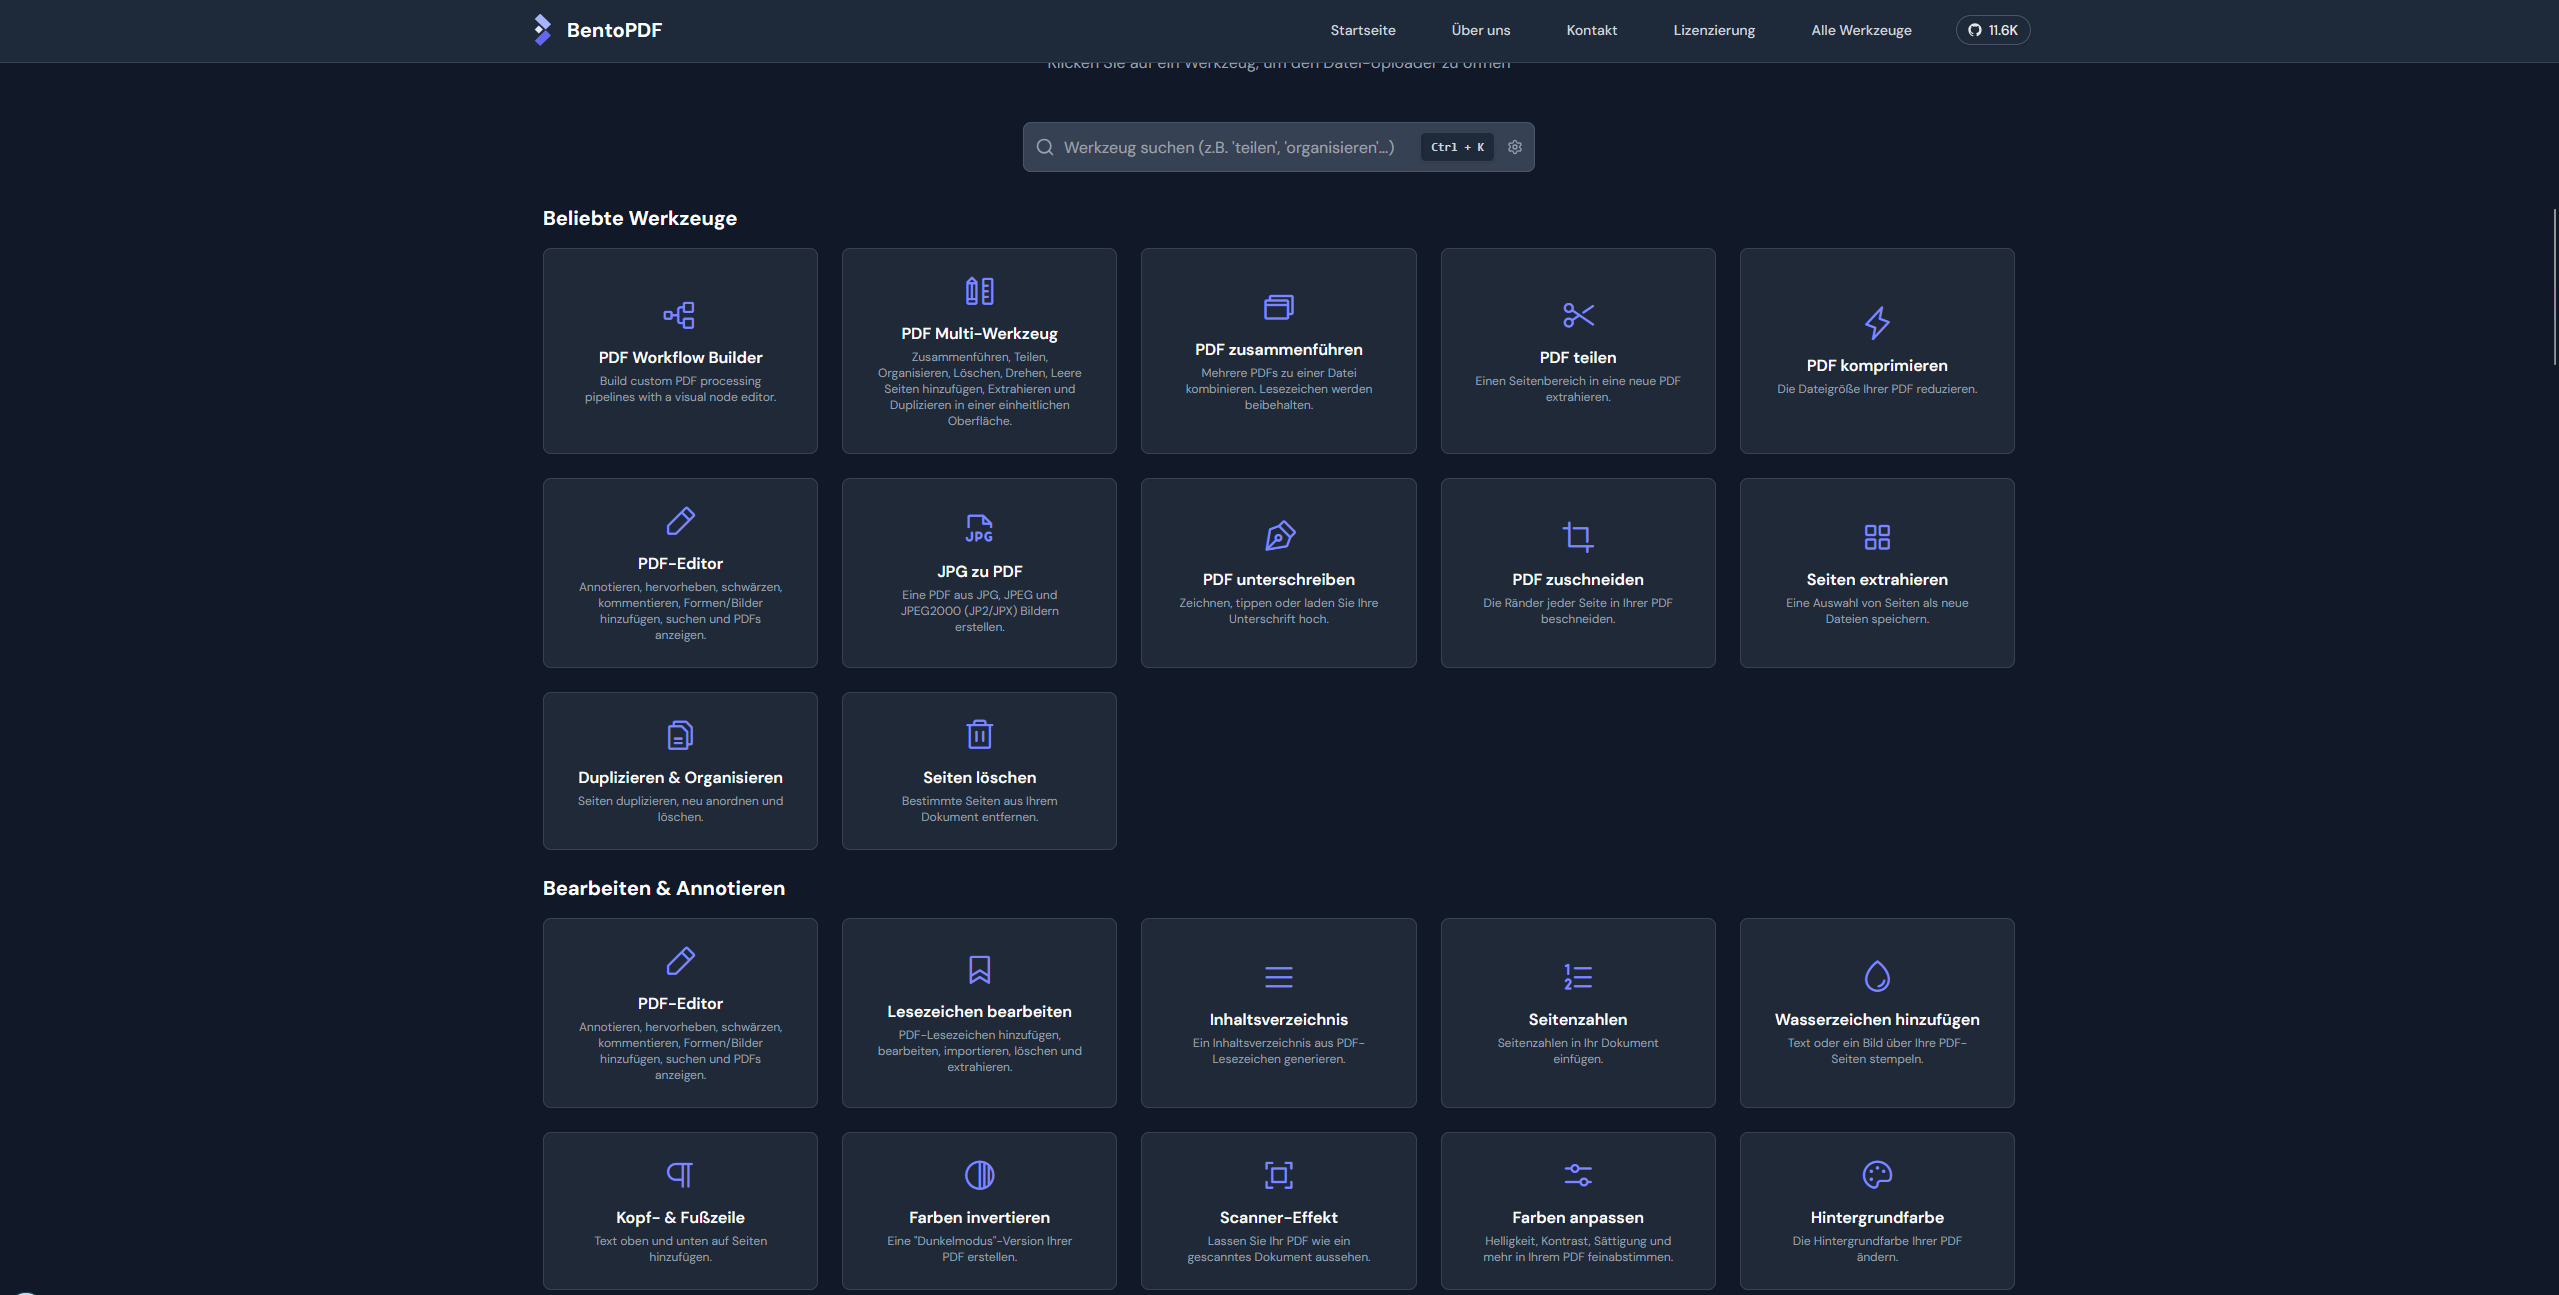Click the page scrollbar on the right
This screenshot has width=2559, height=1295.
point(2554,287)
